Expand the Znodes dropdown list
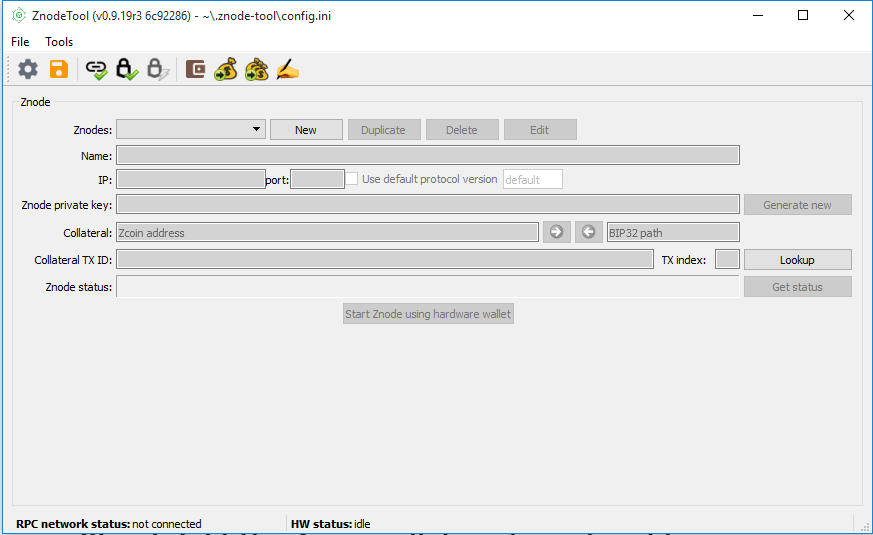 point(190,129)
